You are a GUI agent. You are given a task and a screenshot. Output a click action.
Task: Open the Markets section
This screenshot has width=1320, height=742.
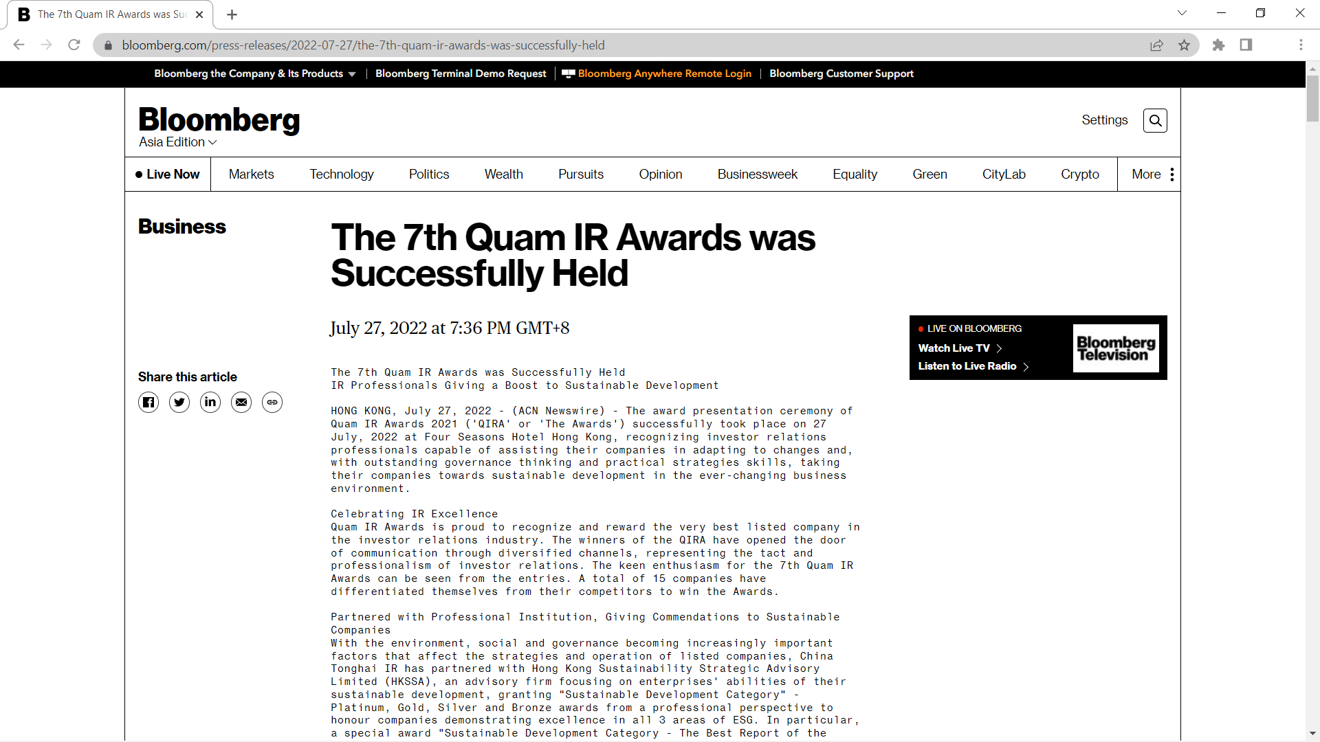[251, 174]
